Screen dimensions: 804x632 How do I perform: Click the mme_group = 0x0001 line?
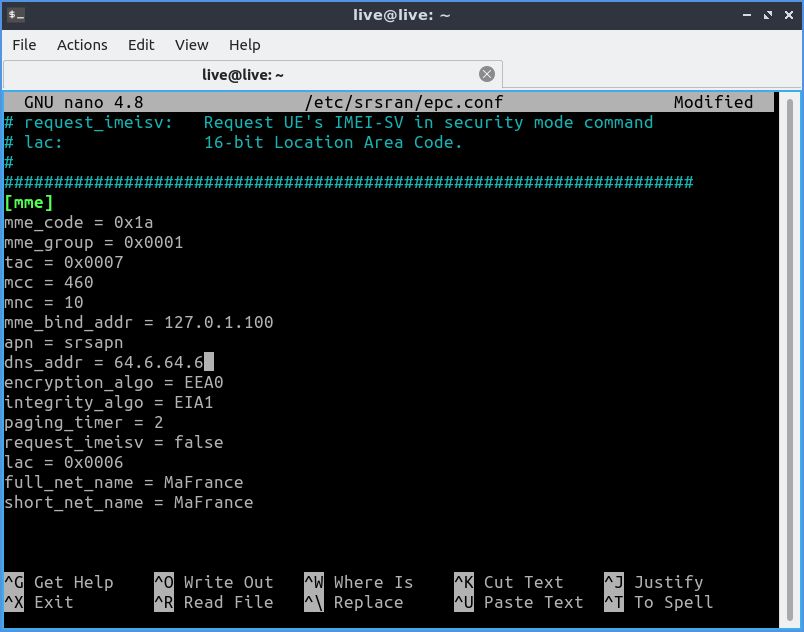[93, 242]
